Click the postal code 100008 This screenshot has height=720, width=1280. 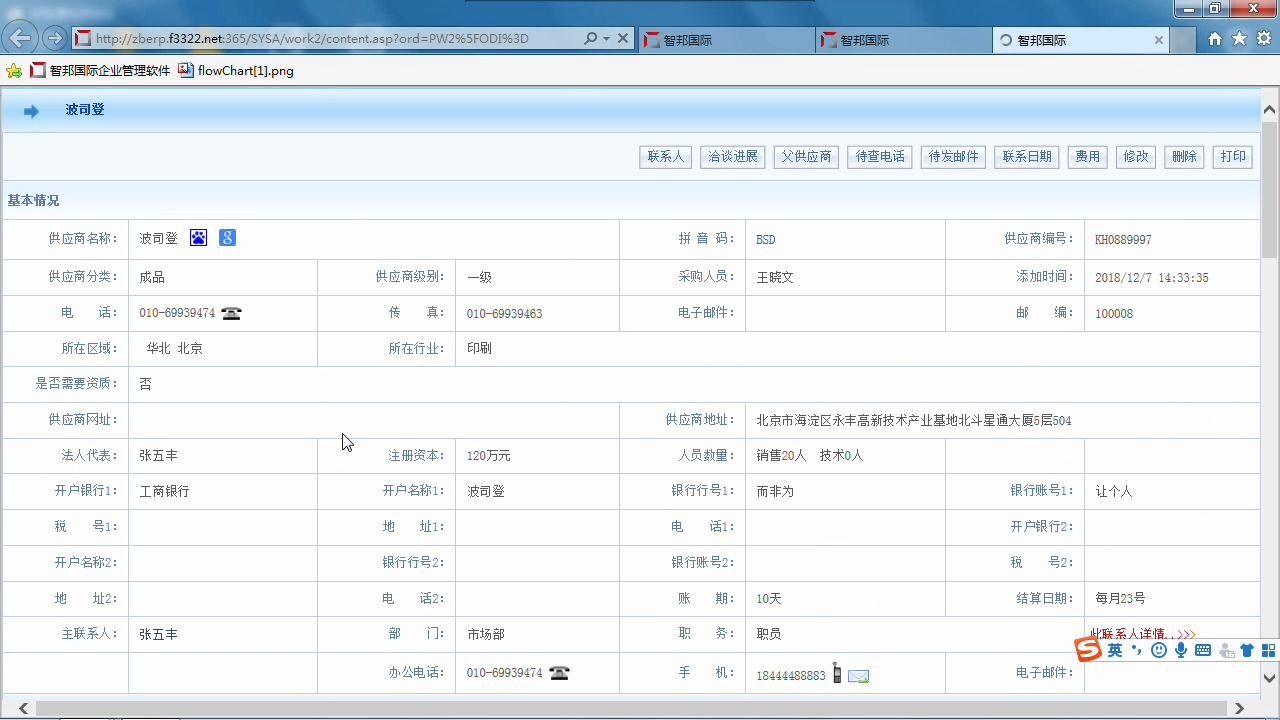pyautogui.click(x=1114, y=314)
